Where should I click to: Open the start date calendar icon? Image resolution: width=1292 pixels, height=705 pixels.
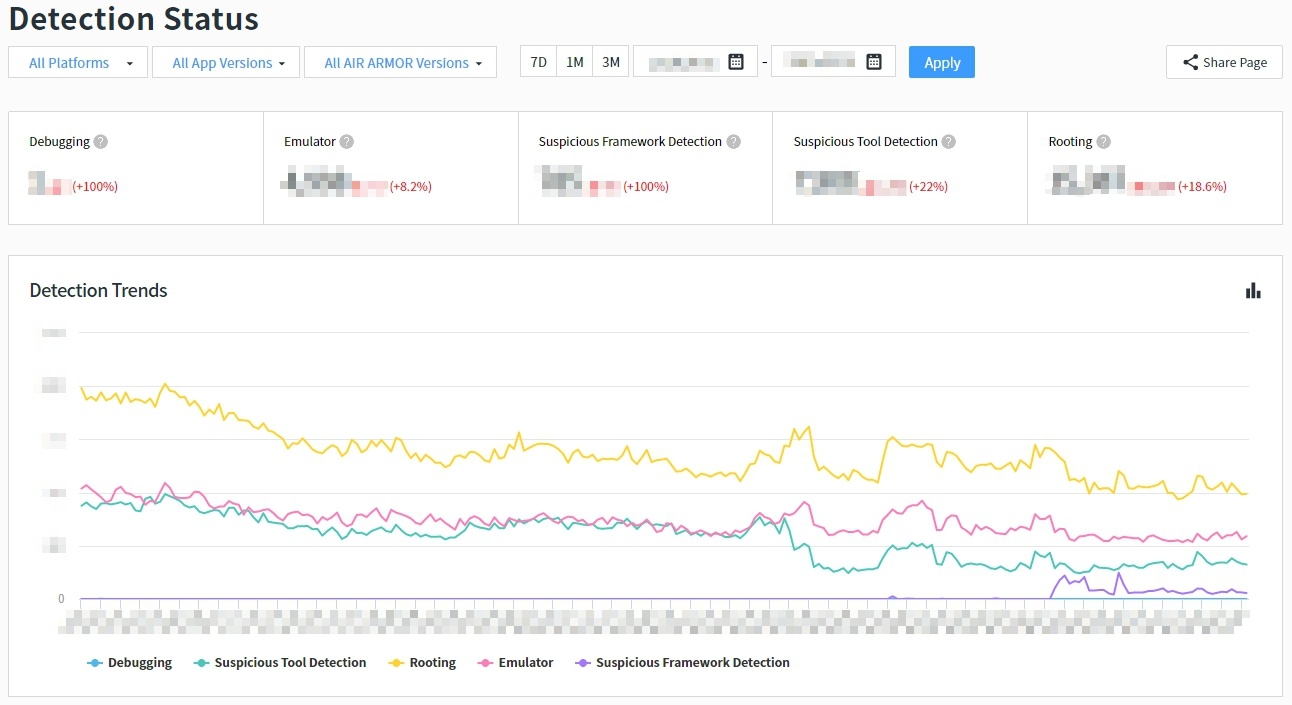coord(736,62)
